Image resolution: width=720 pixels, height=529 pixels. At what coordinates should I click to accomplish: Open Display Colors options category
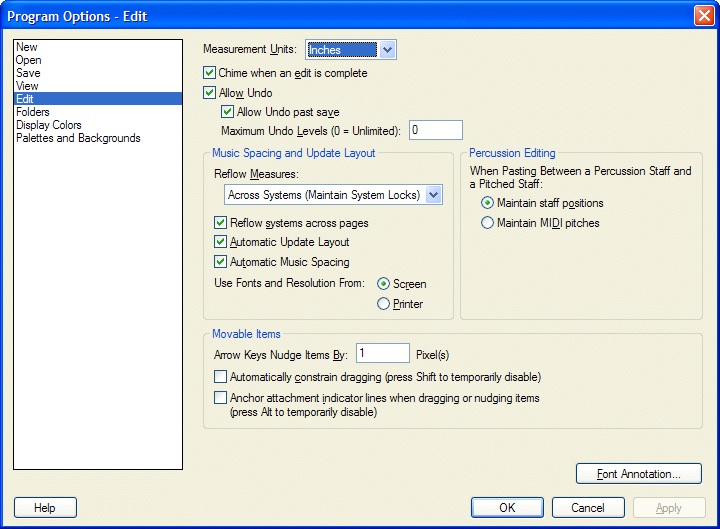(49, 125)
